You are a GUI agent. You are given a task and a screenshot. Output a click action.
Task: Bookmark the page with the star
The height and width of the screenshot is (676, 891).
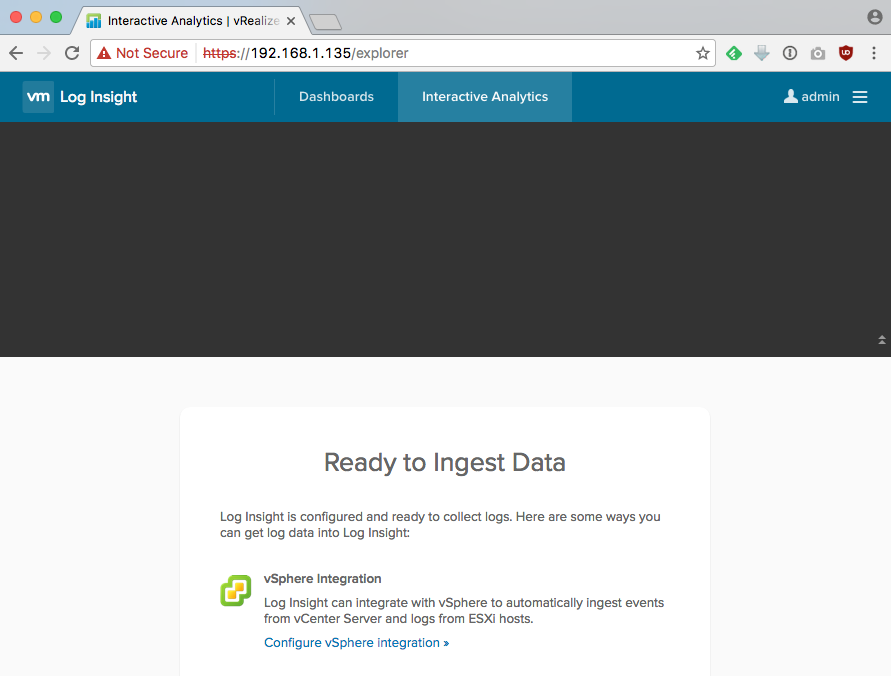(703, 52)
